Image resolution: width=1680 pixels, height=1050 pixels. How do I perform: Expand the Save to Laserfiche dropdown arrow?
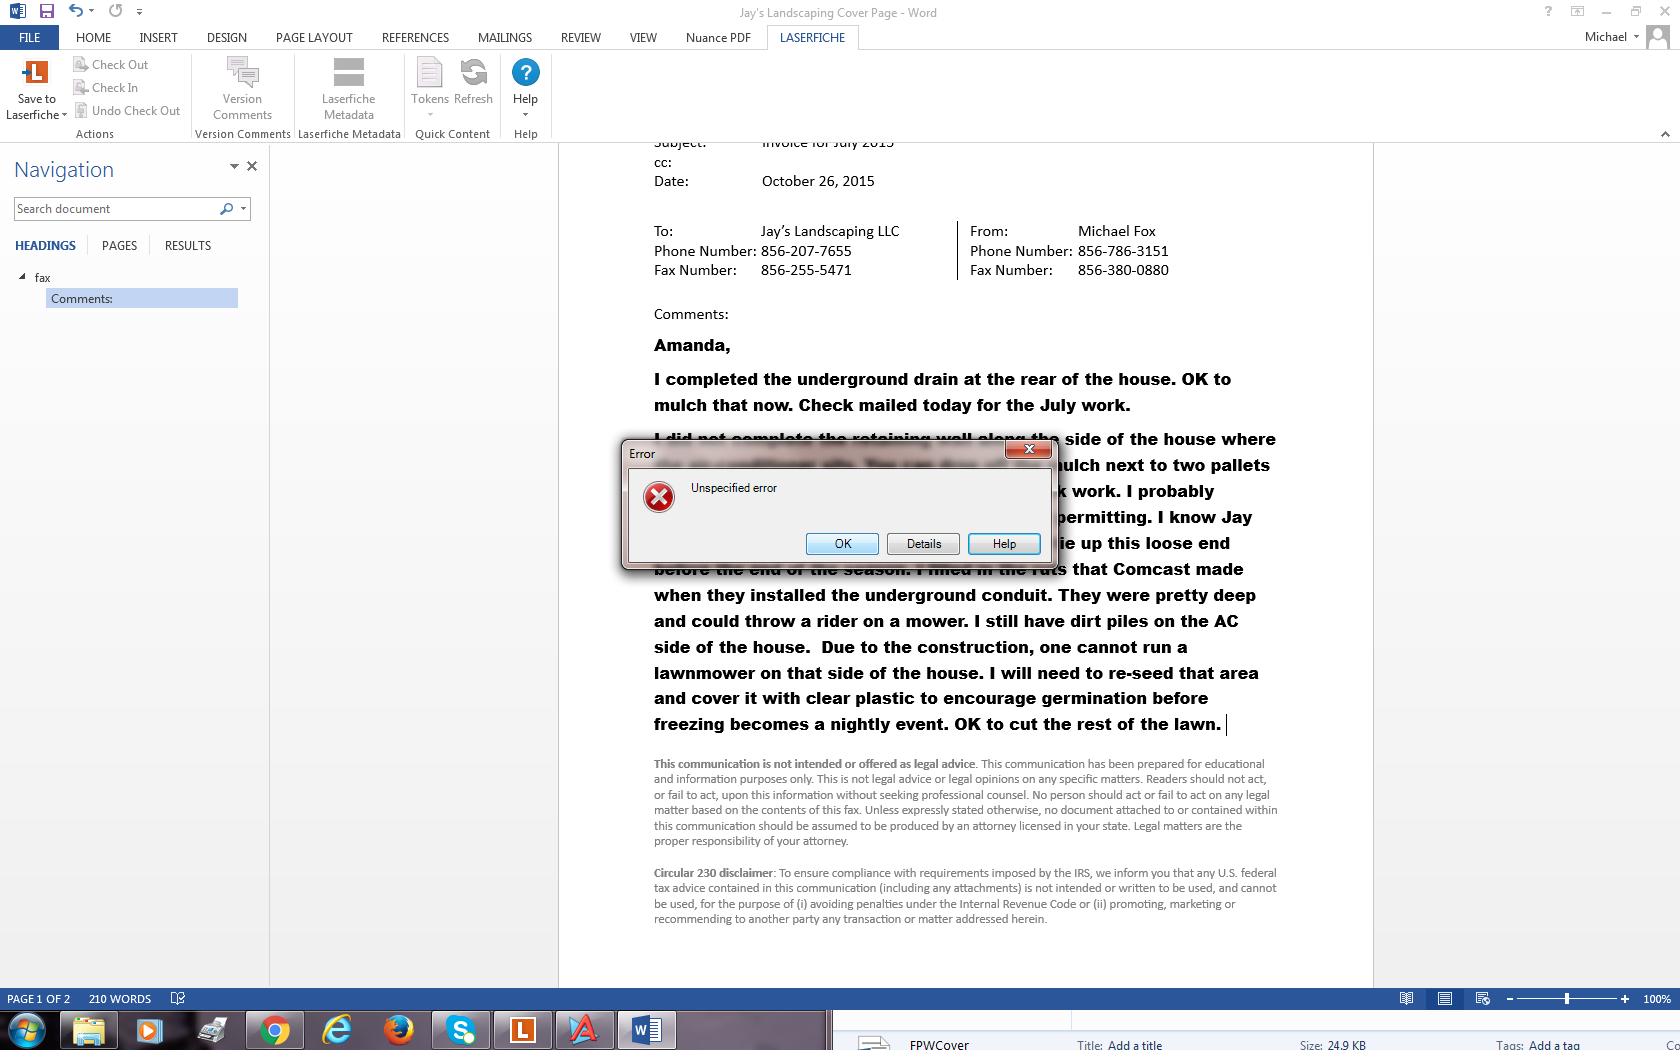click(x=64, y=115)
